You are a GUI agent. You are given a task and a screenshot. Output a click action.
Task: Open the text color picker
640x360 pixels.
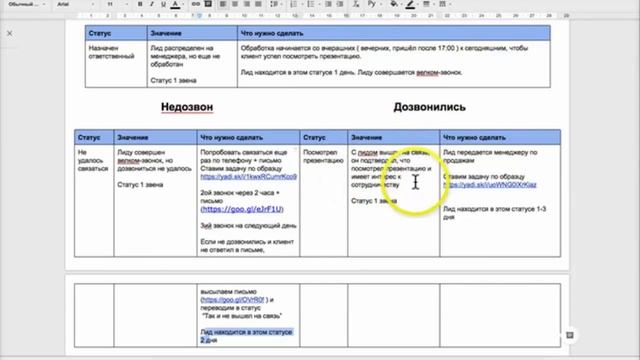point(175,4)
